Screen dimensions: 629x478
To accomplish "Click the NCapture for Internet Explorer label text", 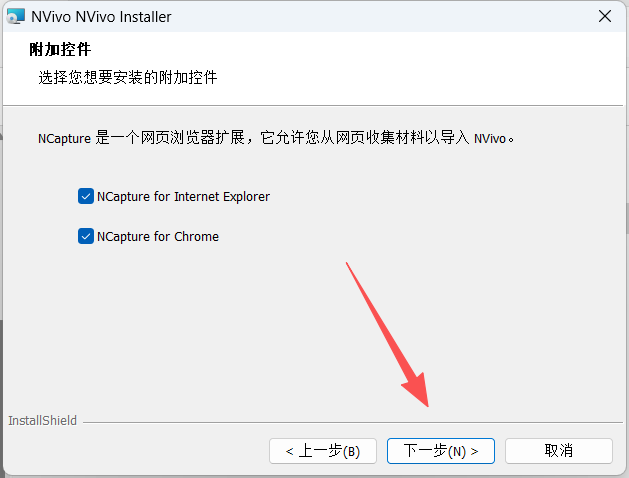I will click(183, 196).
